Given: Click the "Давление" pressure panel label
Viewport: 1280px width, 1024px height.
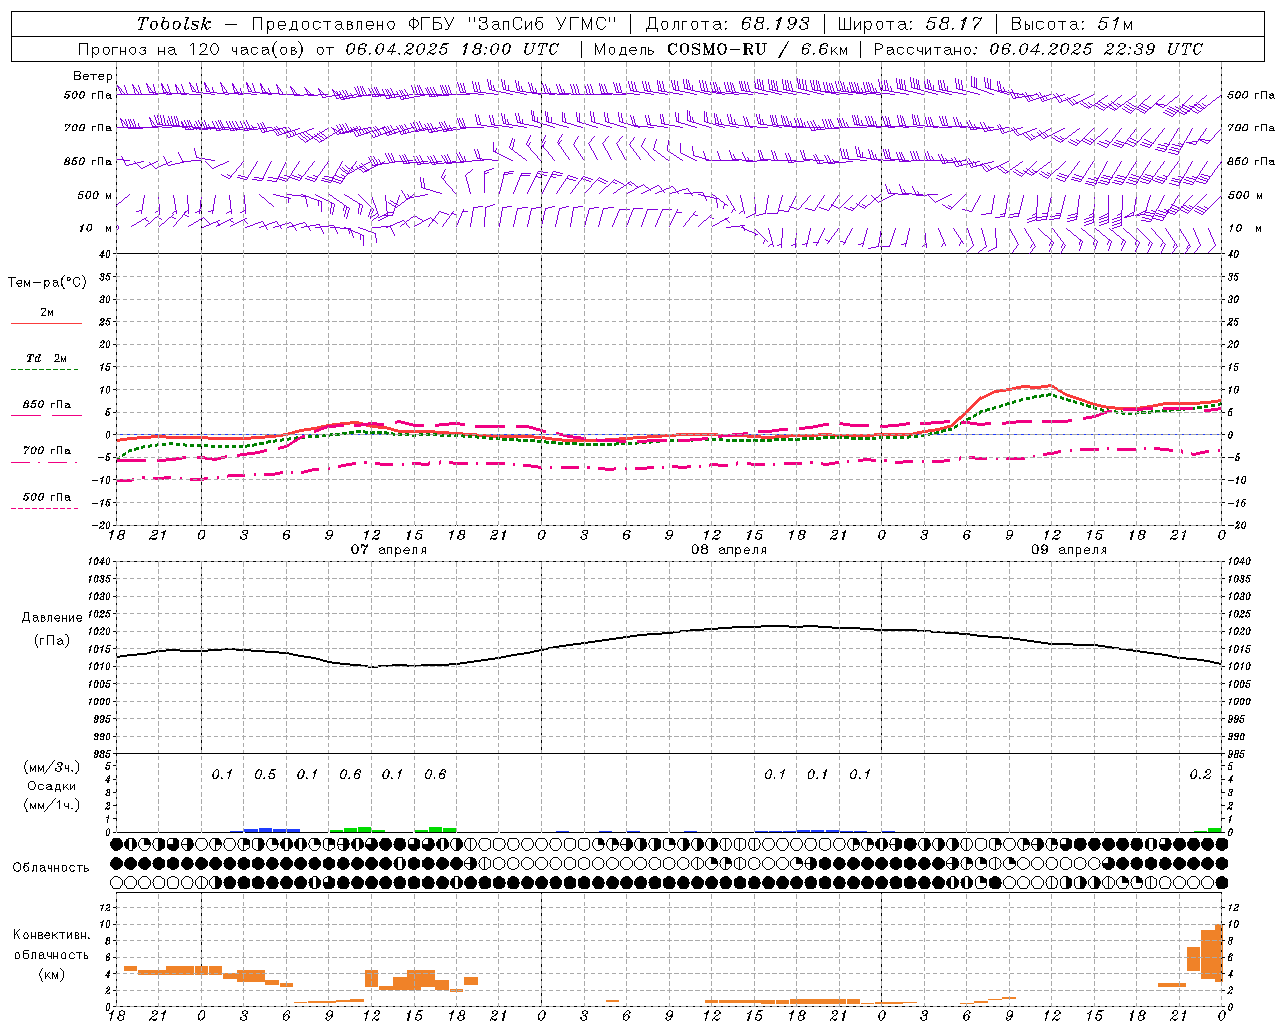Looking at the screenshot, I should [x=51, y=618].
